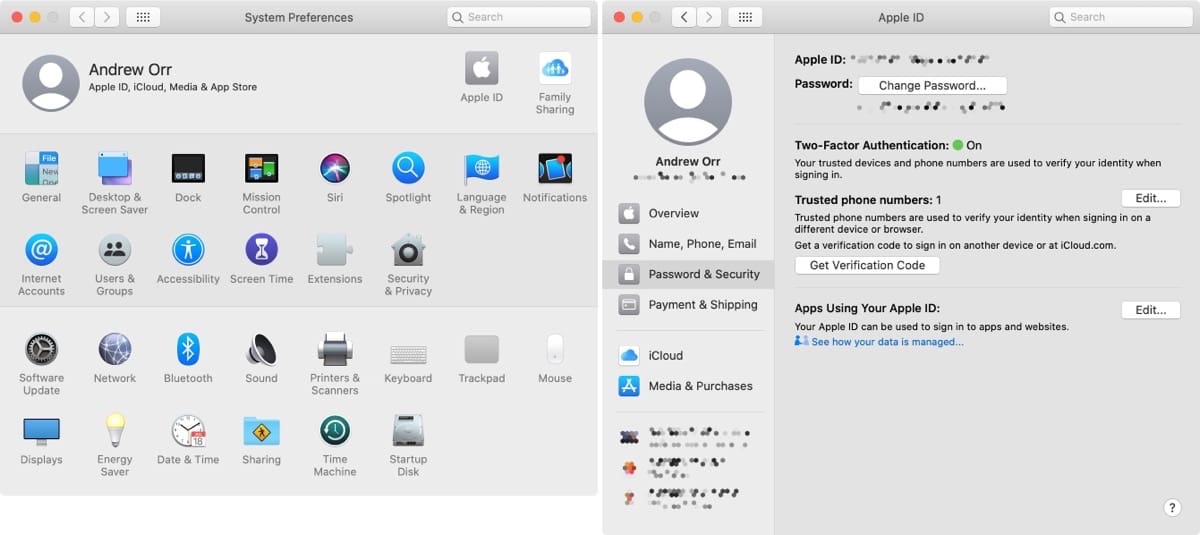Image resolution: width=1200 pixels, height=535 pixels.
Task: Open Screen Time preferences
Action: 261,258
